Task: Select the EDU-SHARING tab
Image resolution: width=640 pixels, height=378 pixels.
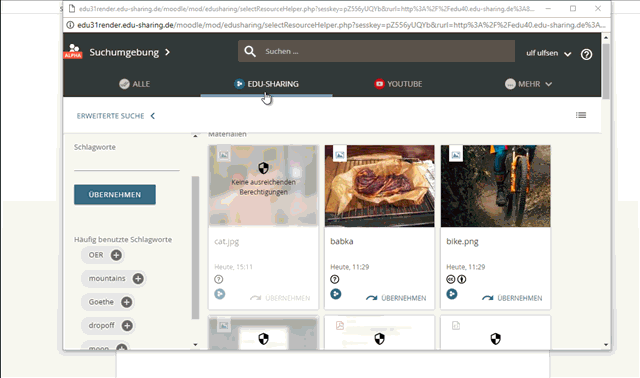Action: click(266, 84)
